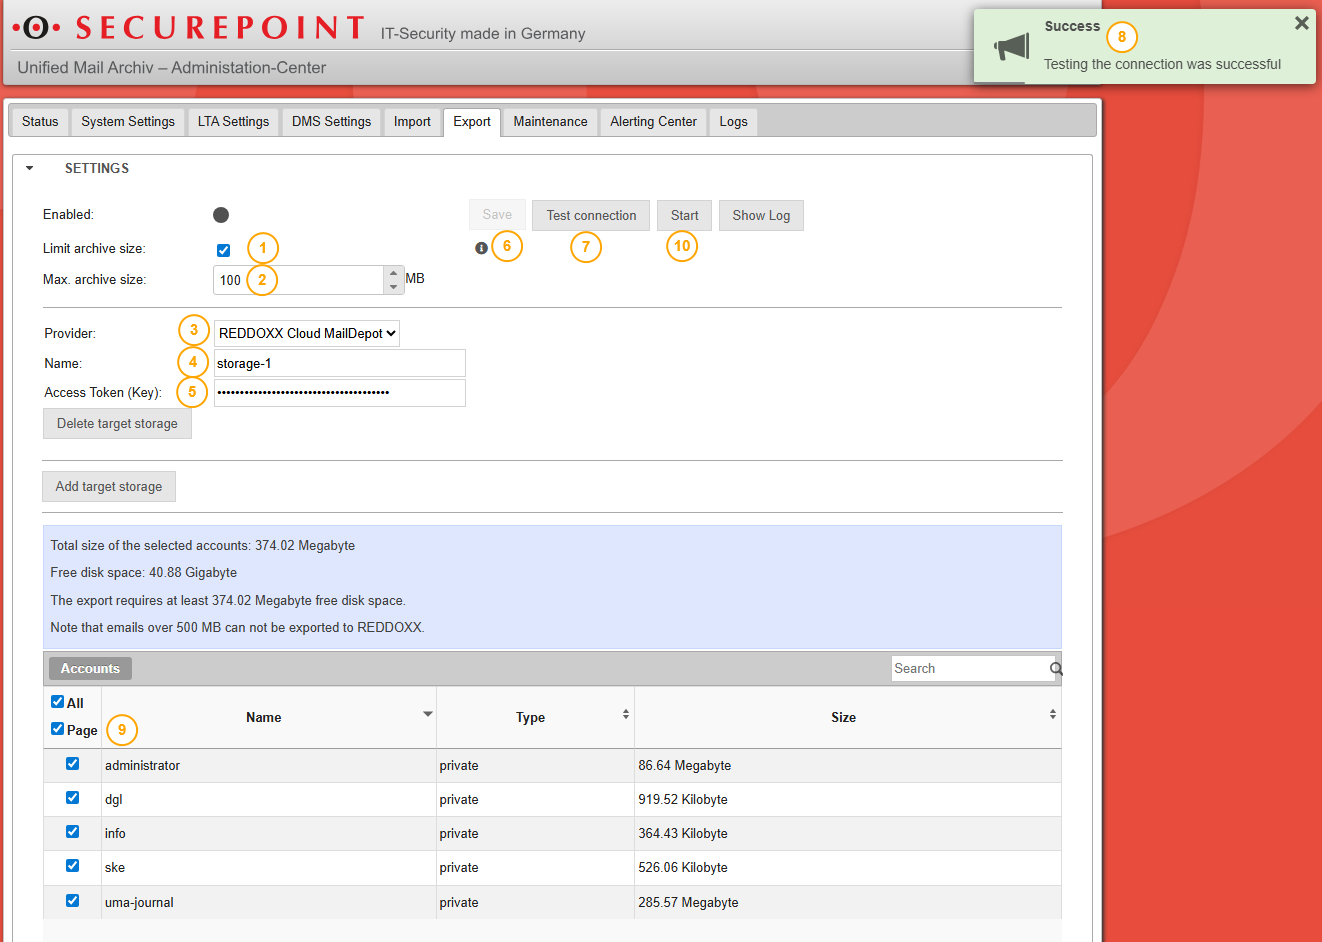This screenshot has width=1322, height=942.
Task: Open the Alerting Center tab
Action: 652,121
